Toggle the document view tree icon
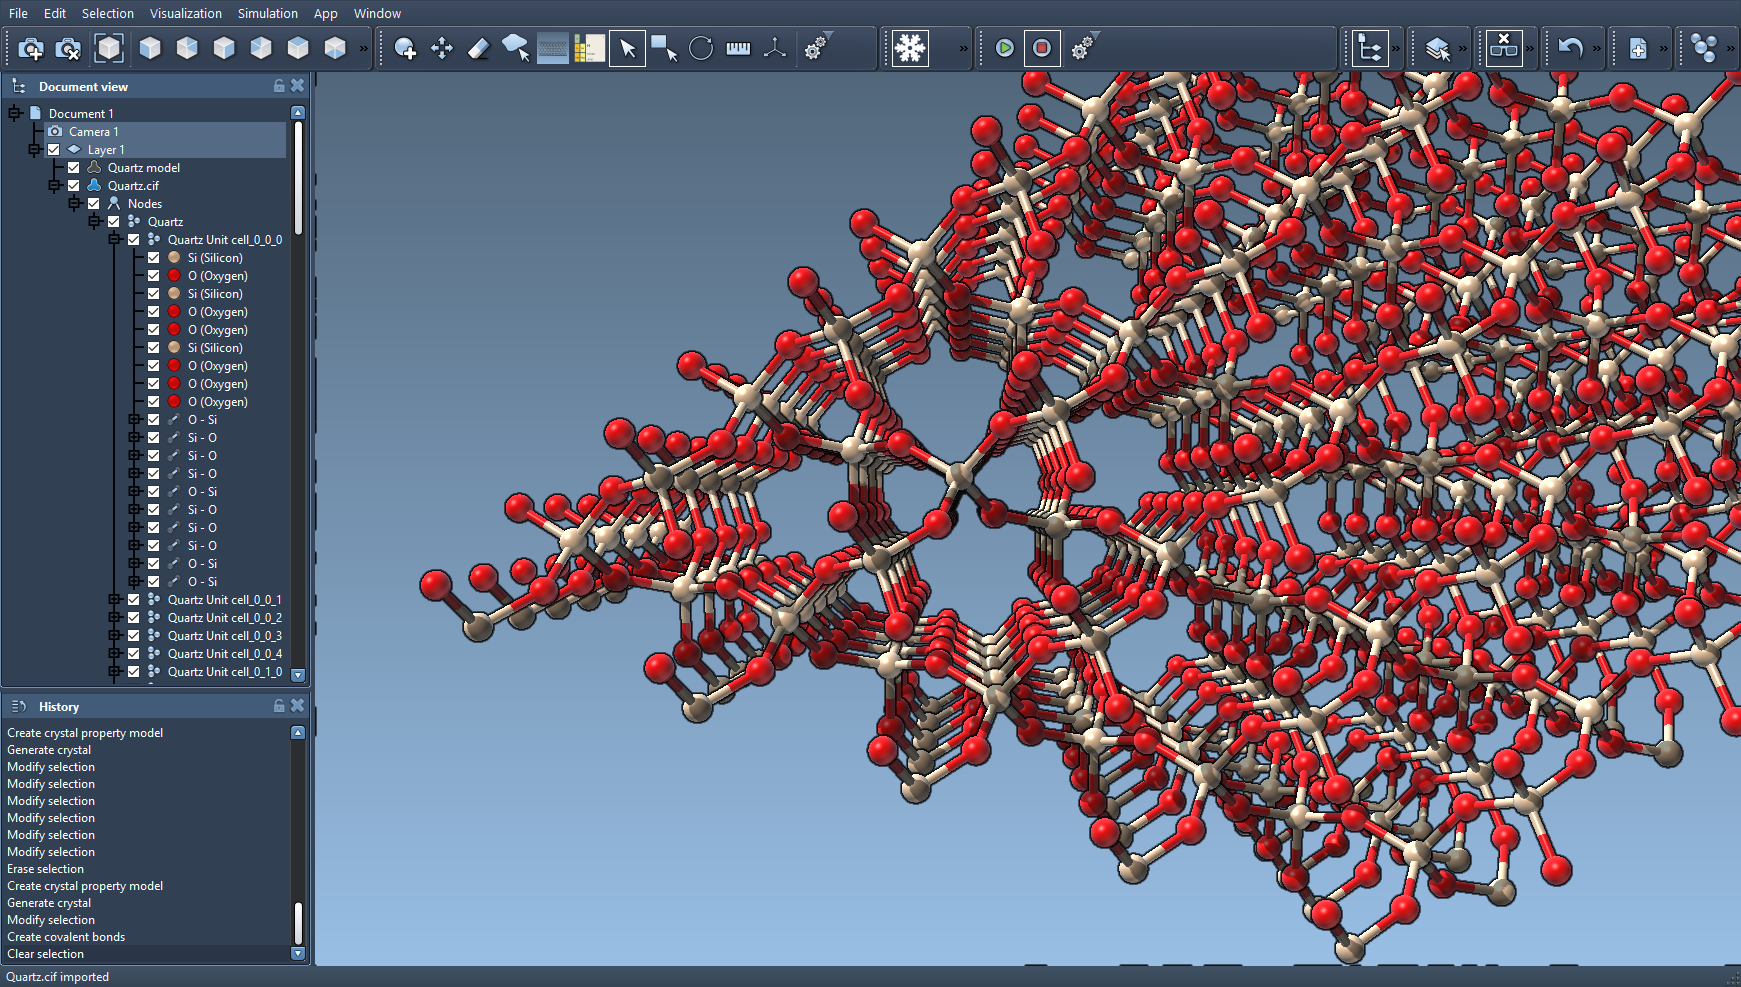This screenshot has height=987, width=1741. pyautogui.click(x=1369, y=48)
